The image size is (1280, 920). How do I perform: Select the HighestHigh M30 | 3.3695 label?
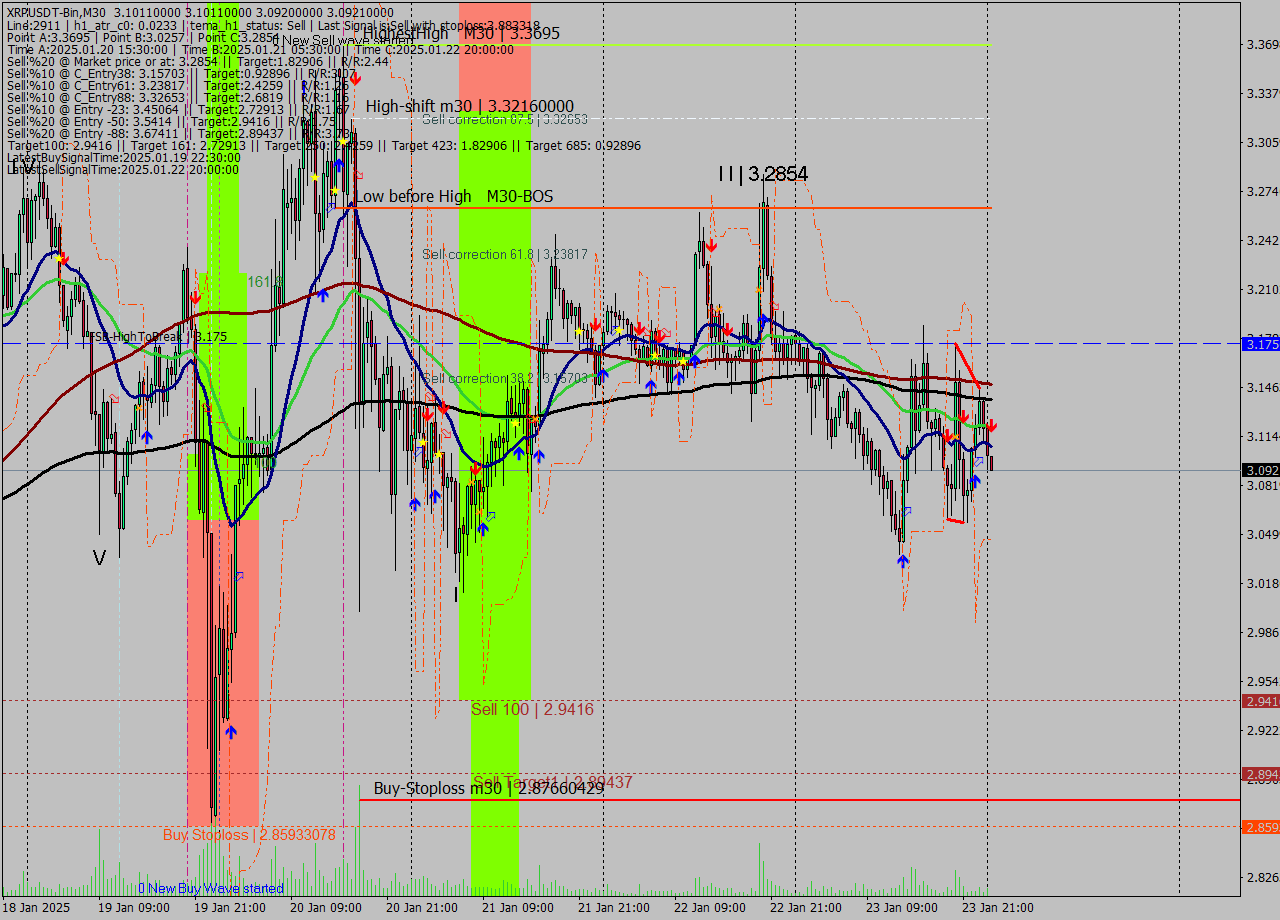pyautogui.click(x=461, y=33)
